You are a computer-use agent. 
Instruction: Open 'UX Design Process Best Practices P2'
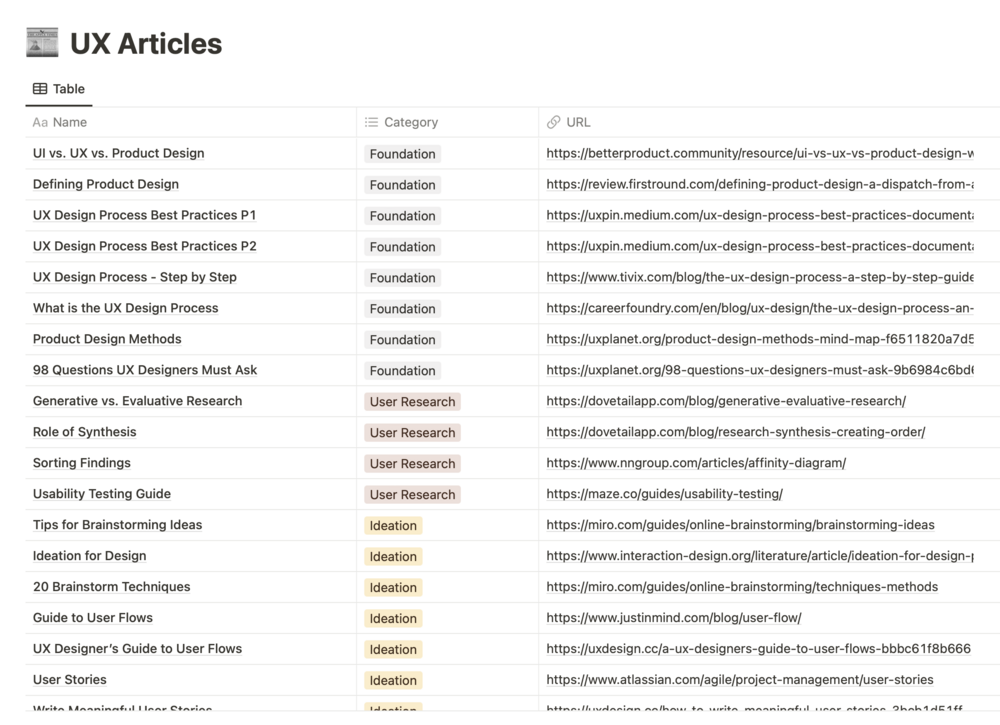pos(145,246)
